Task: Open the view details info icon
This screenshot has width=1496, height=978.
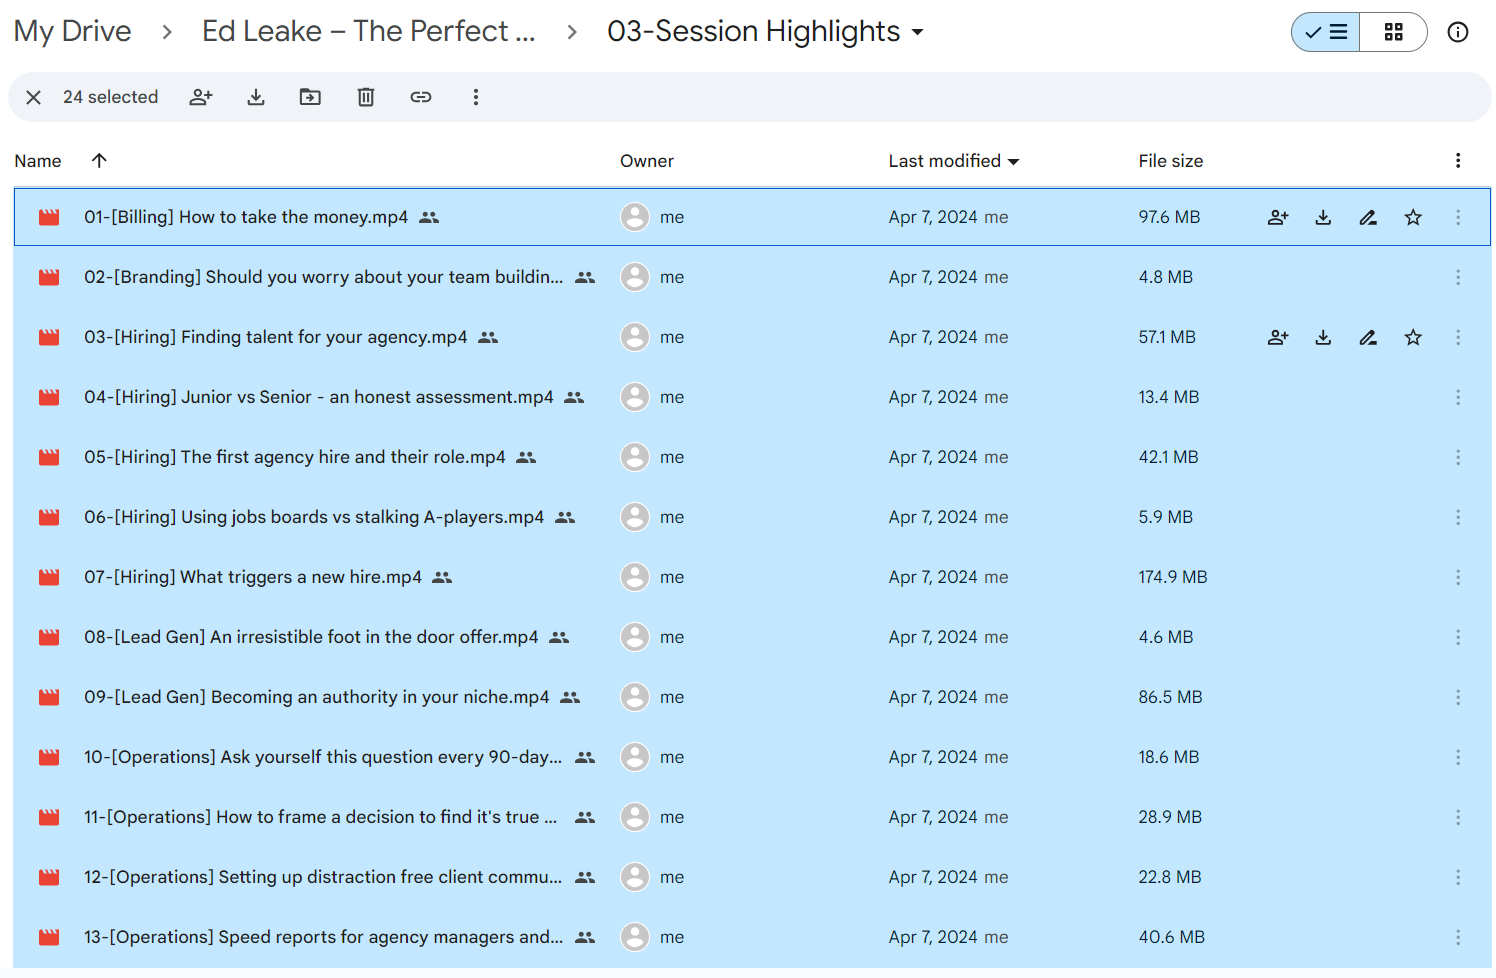Action: pyautogui.click(x=1458, y=32)
